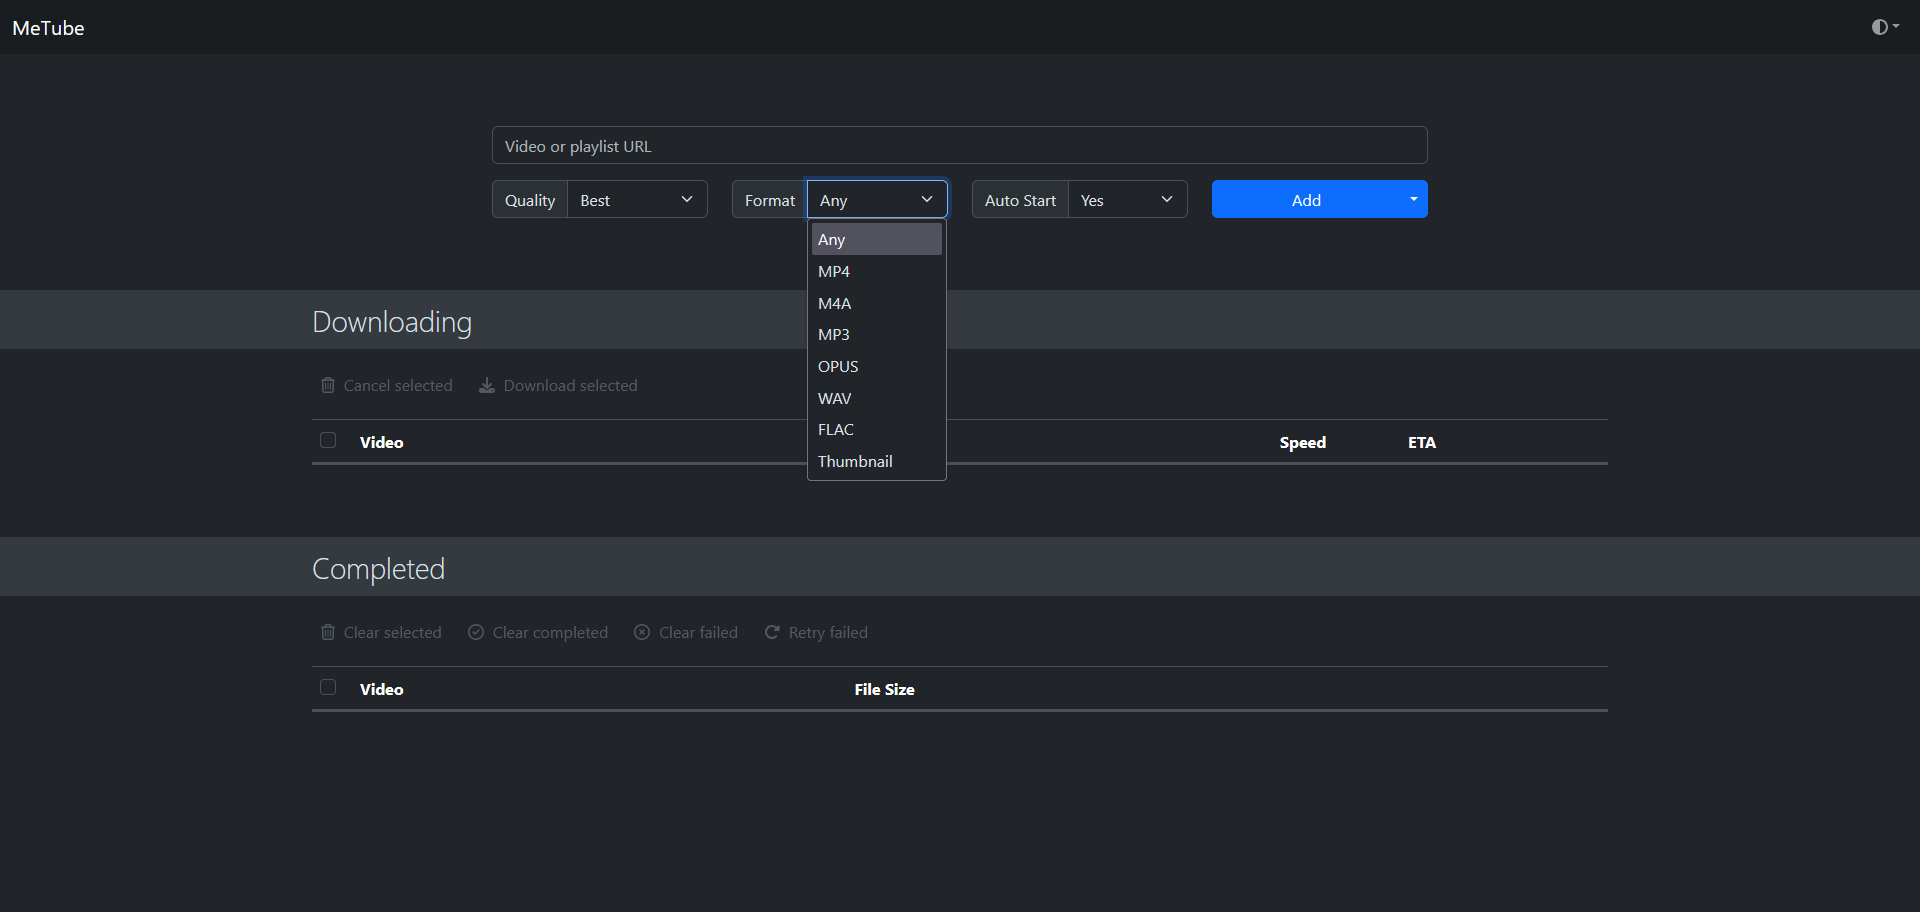This screenshot has height=912, width=1920.
Task: Click the checkmark icon beside Clear completed
Action: click(476, 632)
